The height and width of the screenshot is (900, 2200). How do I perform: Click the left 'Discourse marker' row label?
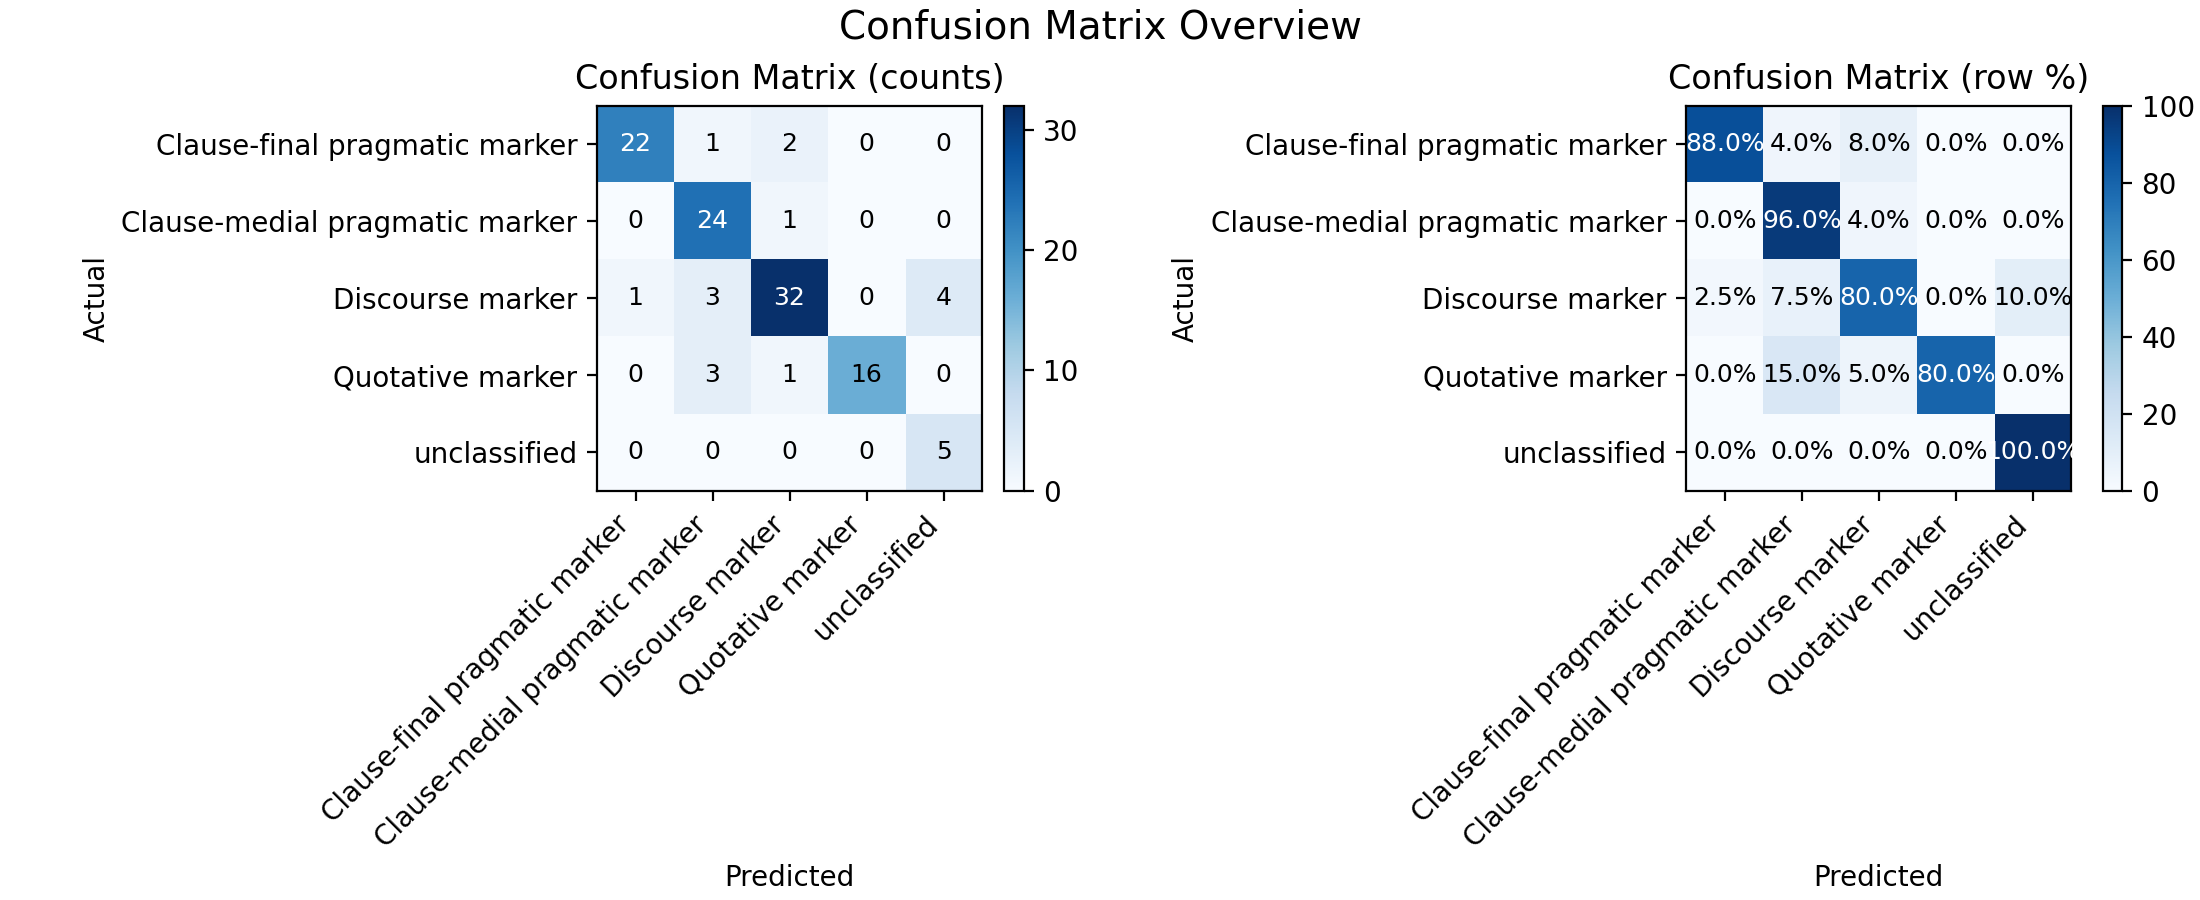pos(455,299)
